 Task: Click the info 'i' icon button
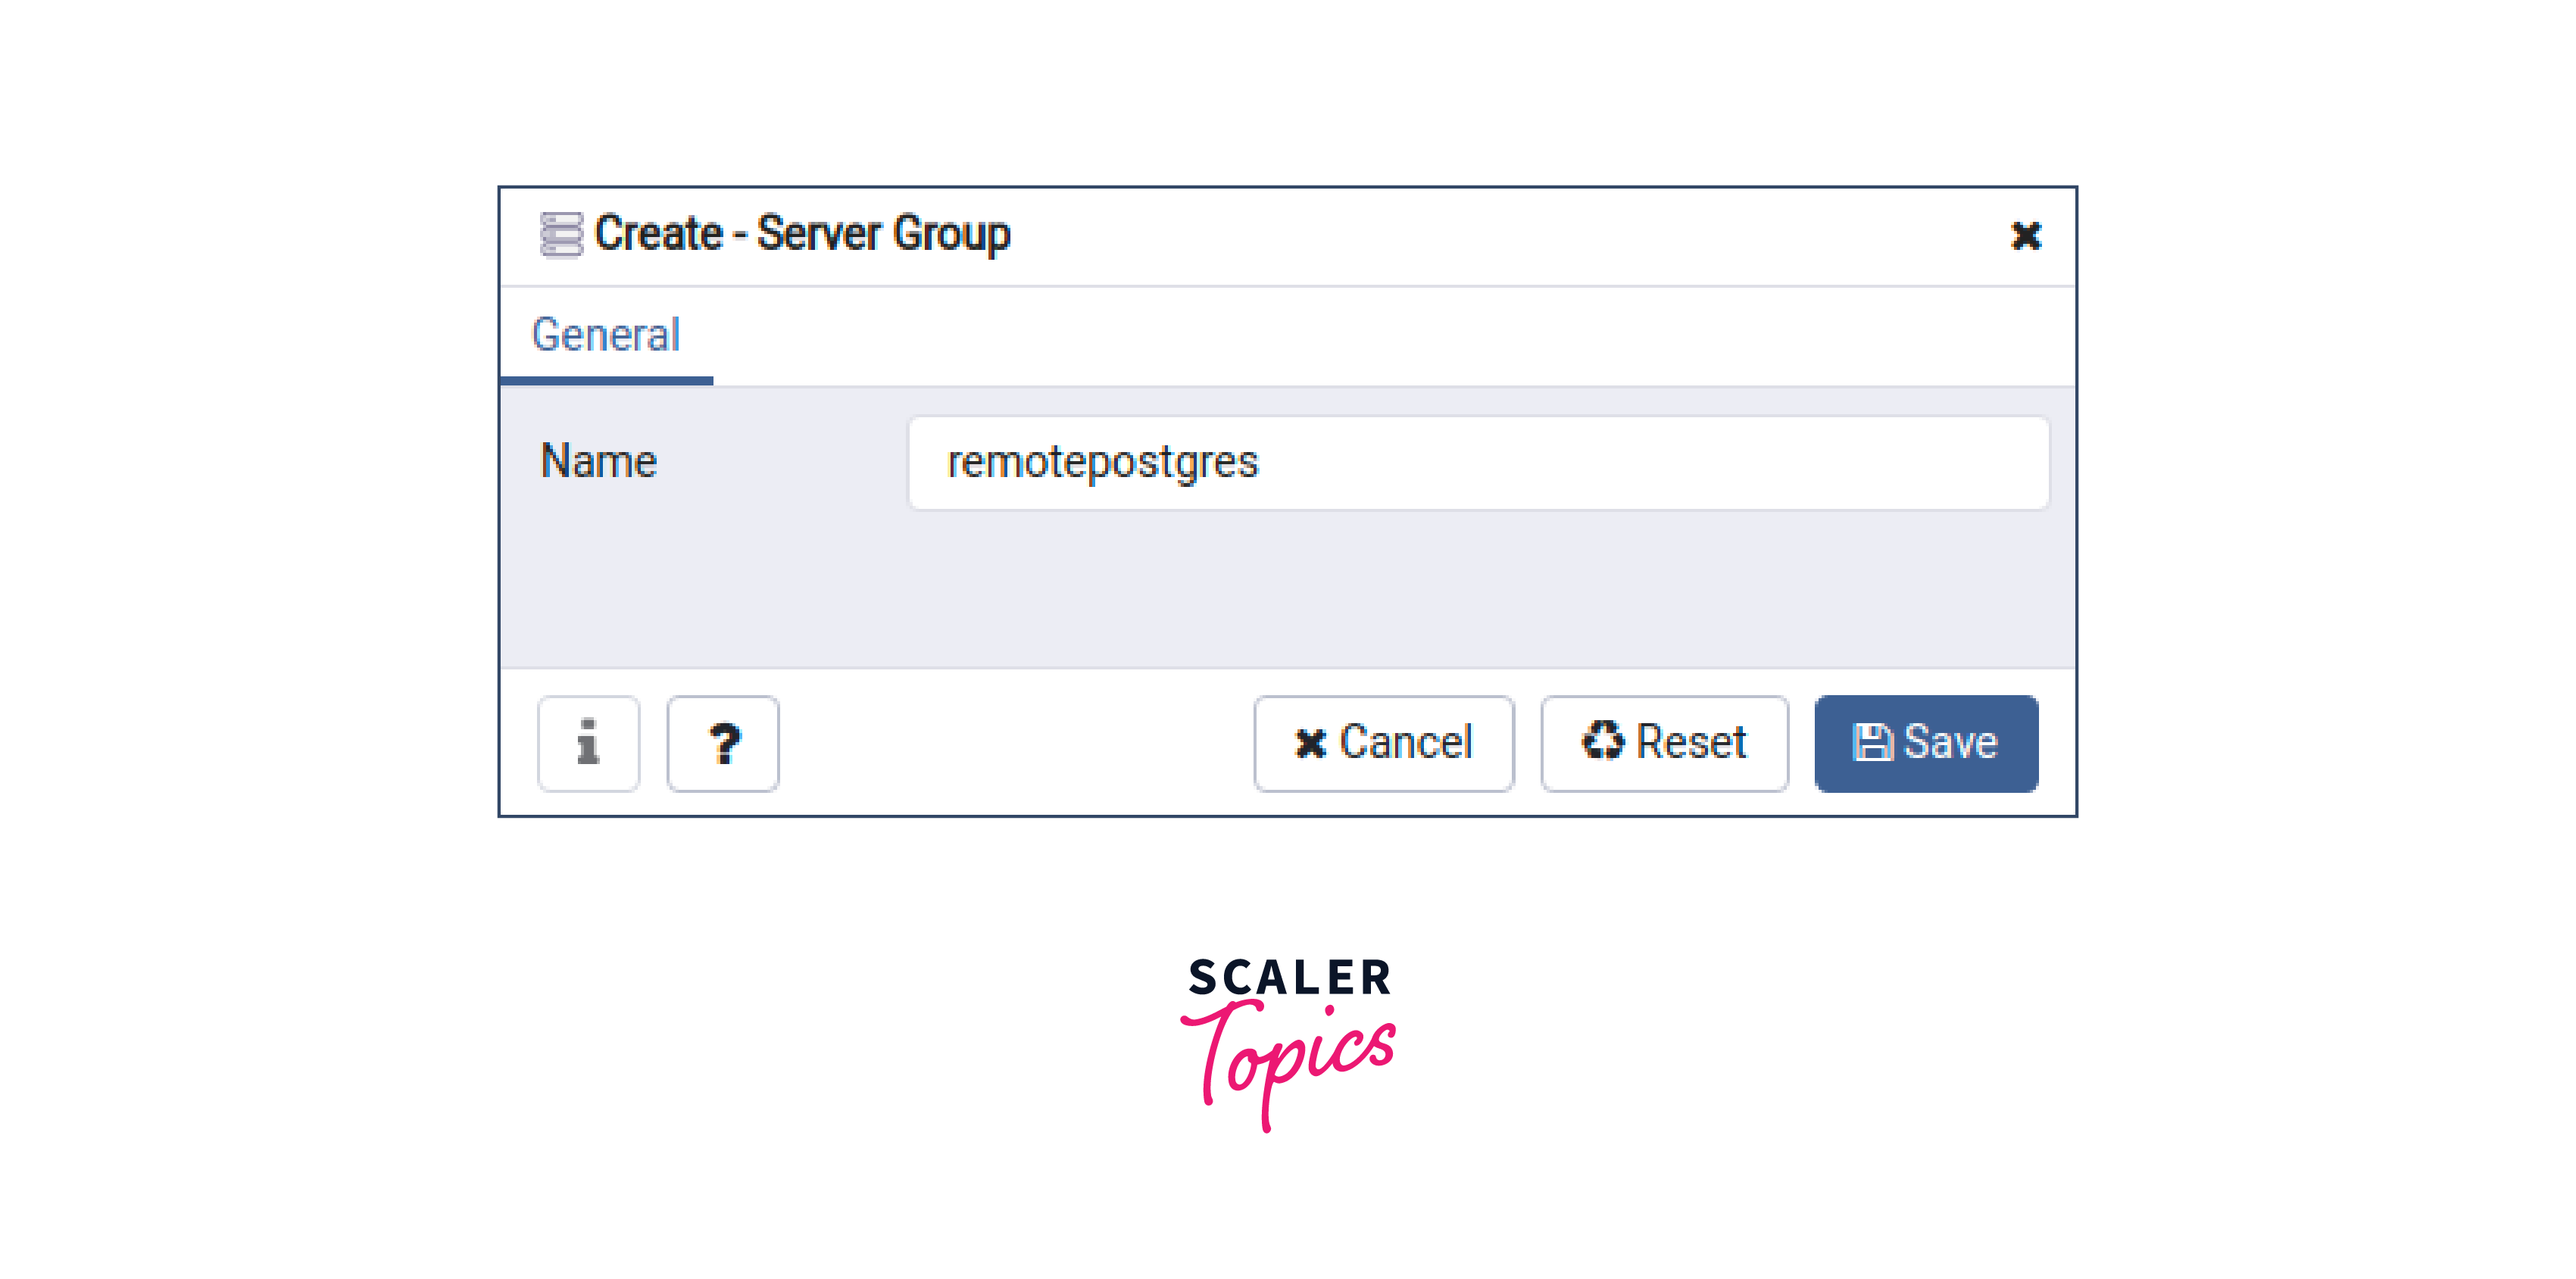pos(588,743)
